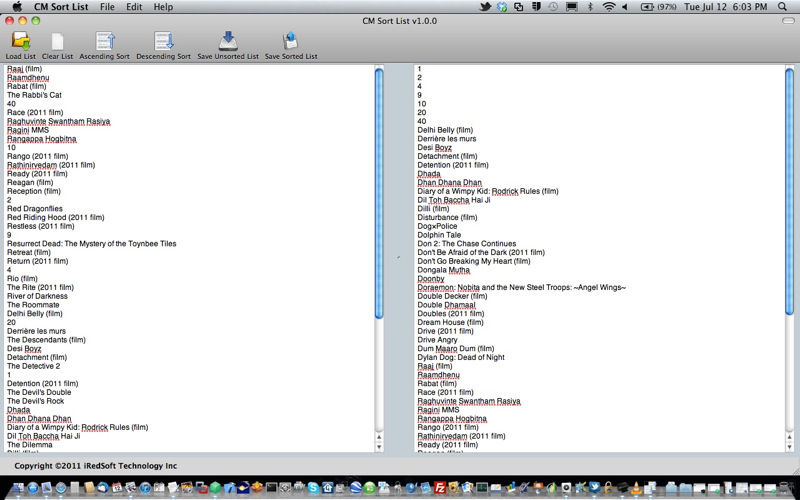This screenshot has width=800, height=500.
Task: Click 'Rango (2011 film)' in left list
Action: (37, 156)
